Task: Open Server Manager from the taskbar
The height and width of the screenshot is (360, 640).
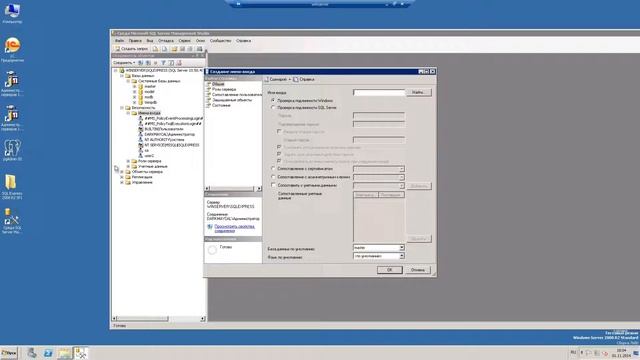Action: pos(32,353)
